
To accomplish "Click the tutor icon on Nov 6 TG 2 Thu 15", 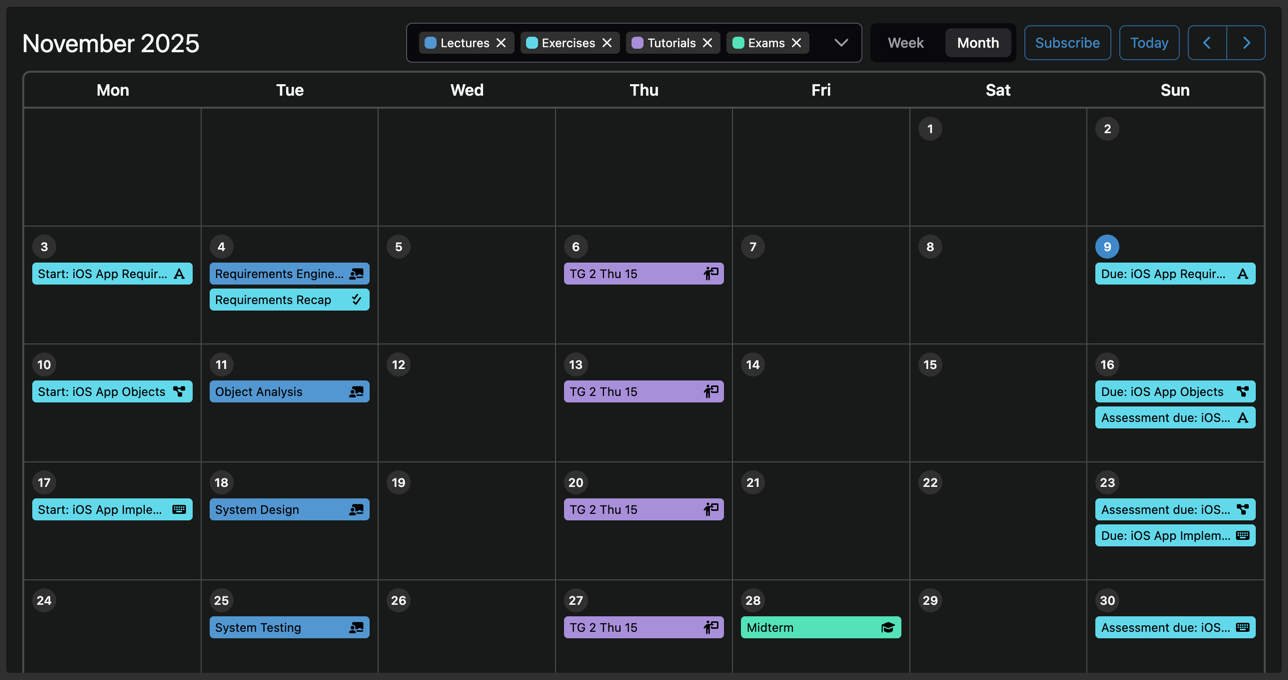I will (711, 274).
